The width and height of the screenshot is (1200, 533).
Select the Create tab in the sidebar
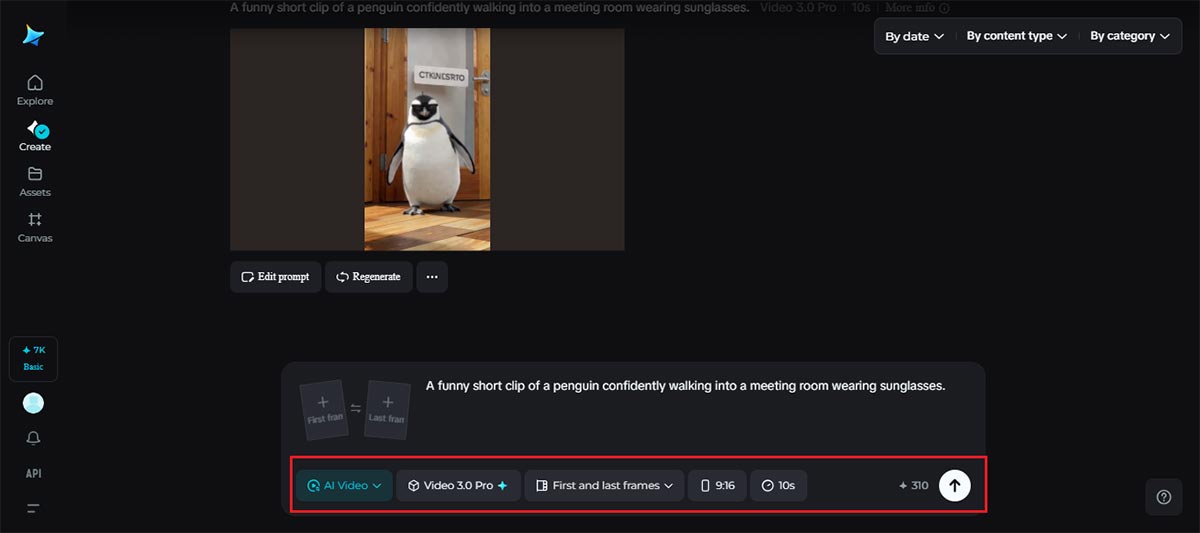(35, 135)
